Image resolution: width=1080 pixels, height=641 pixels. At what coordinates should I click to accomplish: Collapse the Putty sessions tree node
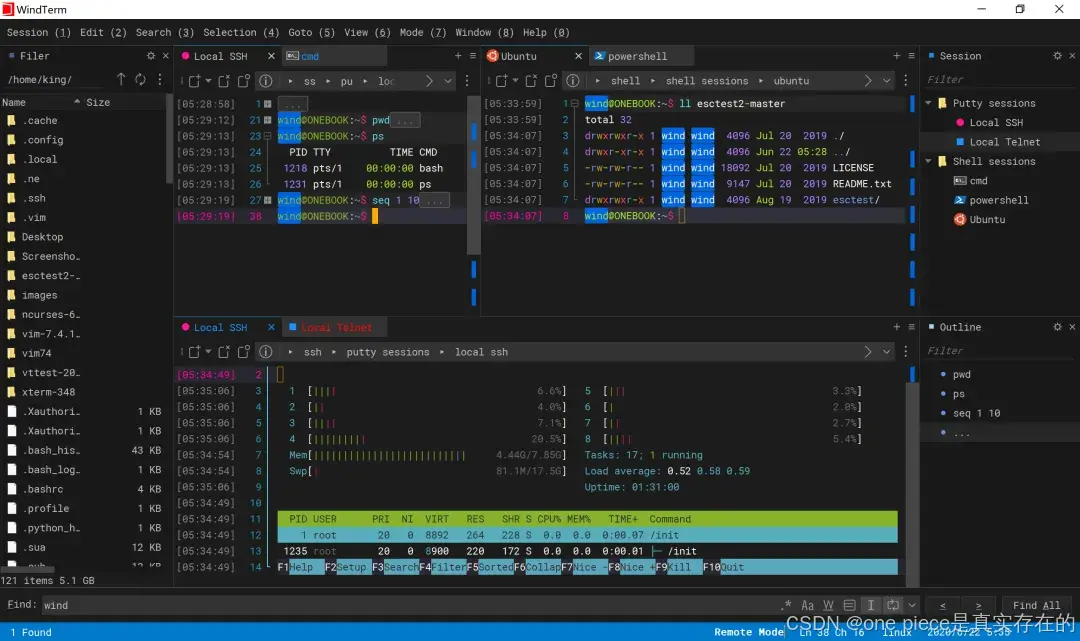click(x=928, y=103)
